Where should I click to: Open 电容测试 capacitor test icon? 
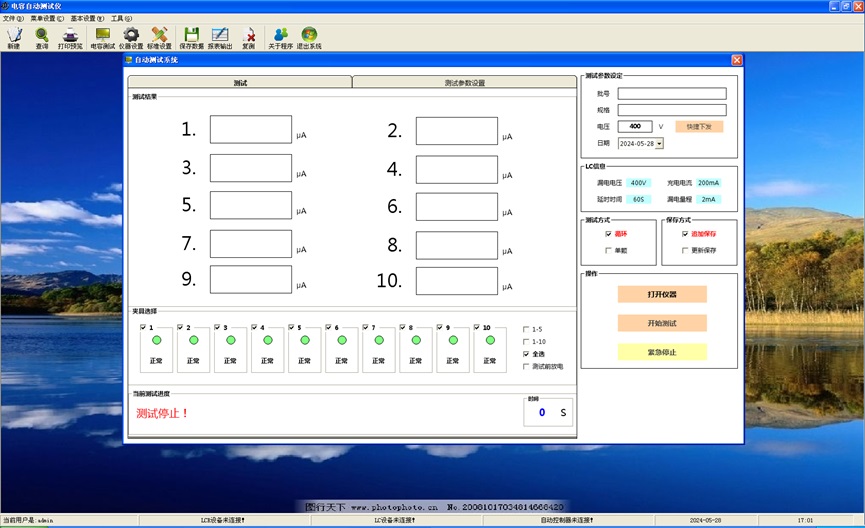click(103, 36)
